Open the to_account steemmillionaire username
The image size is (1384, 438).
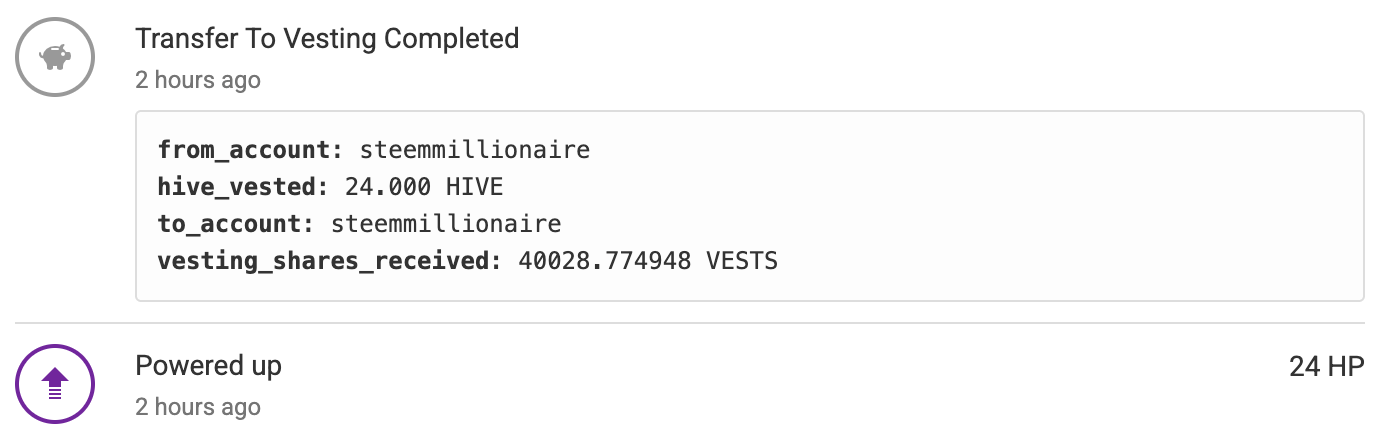pos(446,224)
